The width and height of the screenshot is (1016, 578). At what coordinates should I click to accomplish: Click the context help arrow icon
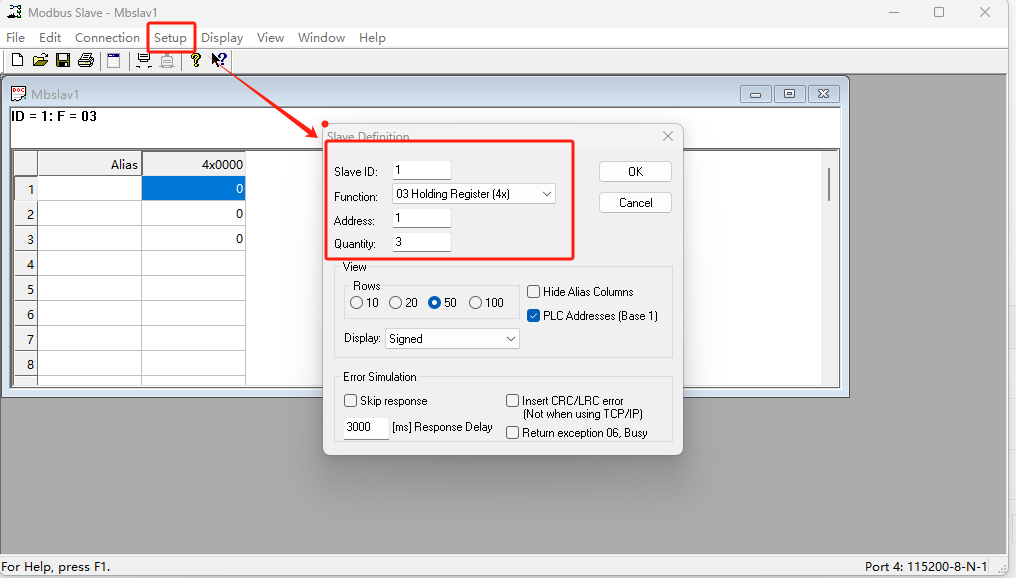219,60
